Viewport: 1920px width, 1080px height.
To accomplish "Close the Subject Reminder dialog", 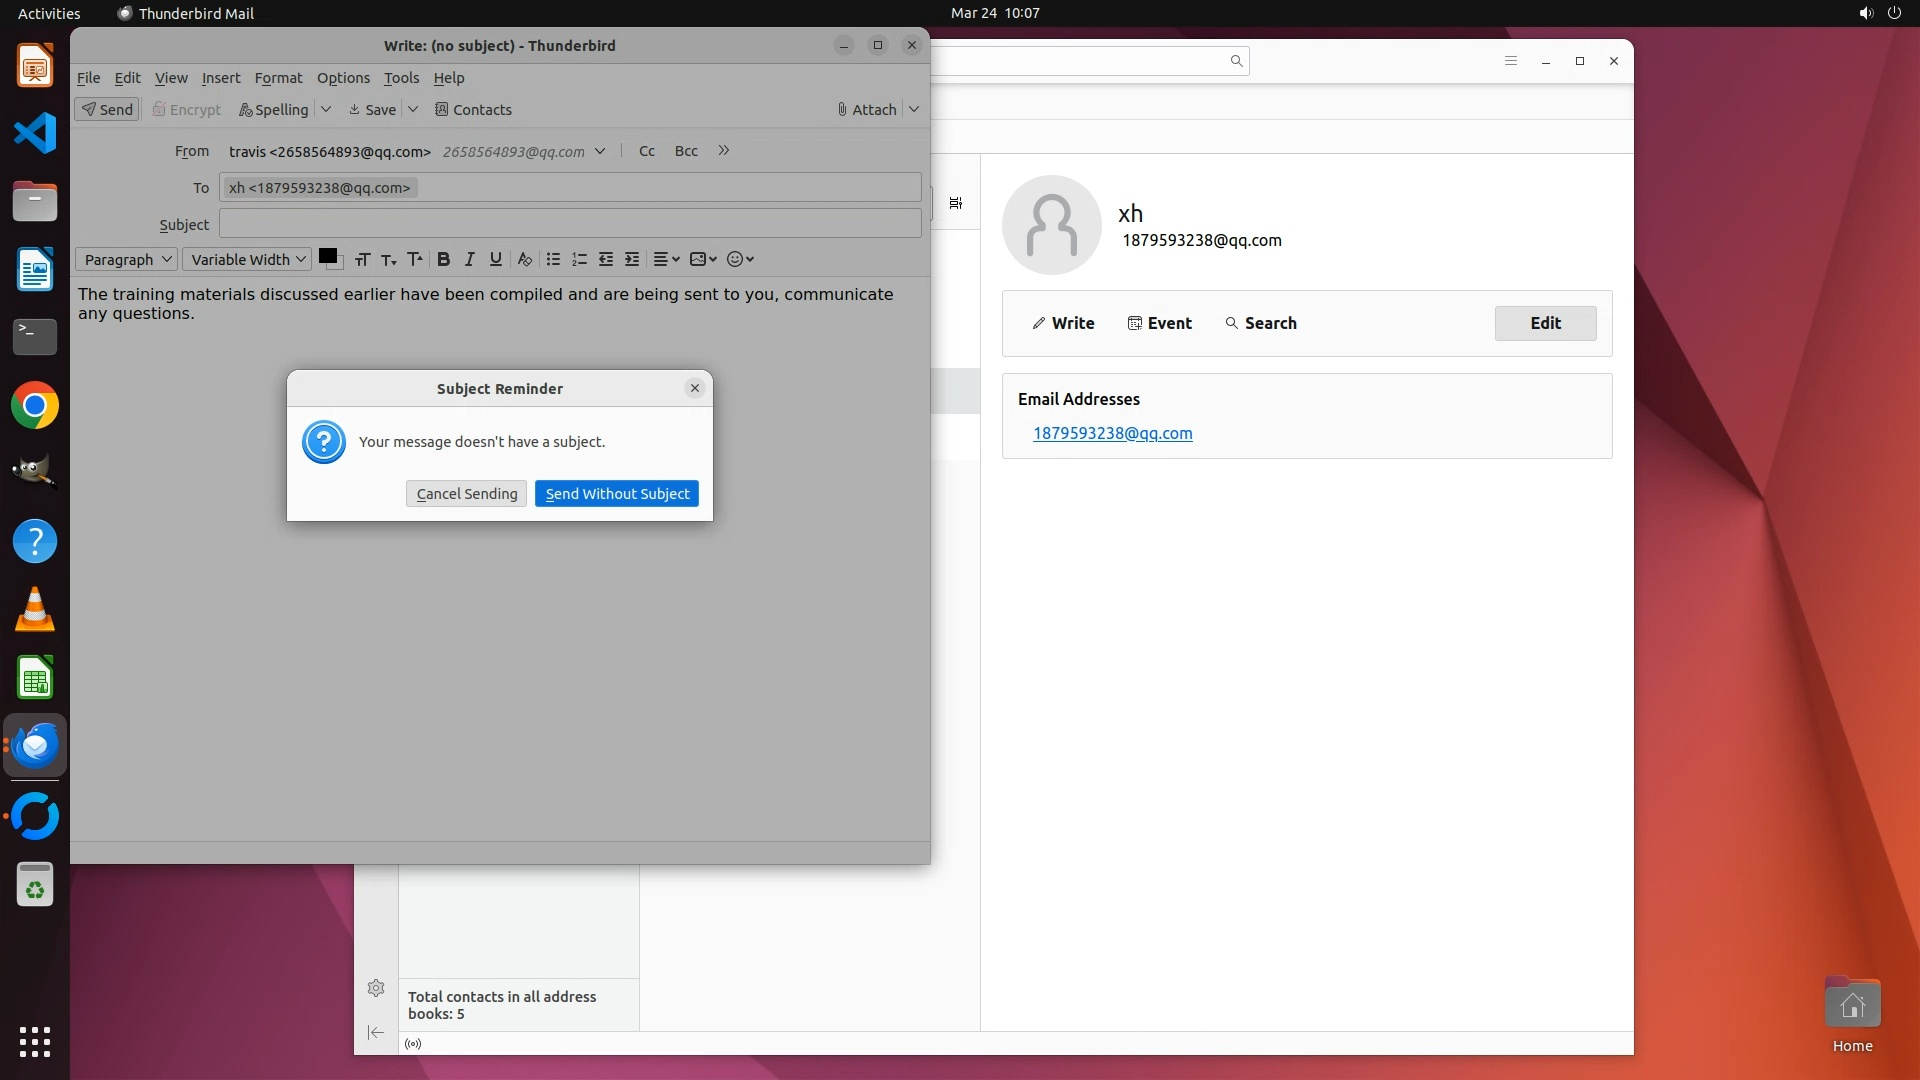I will coord(695,388).
